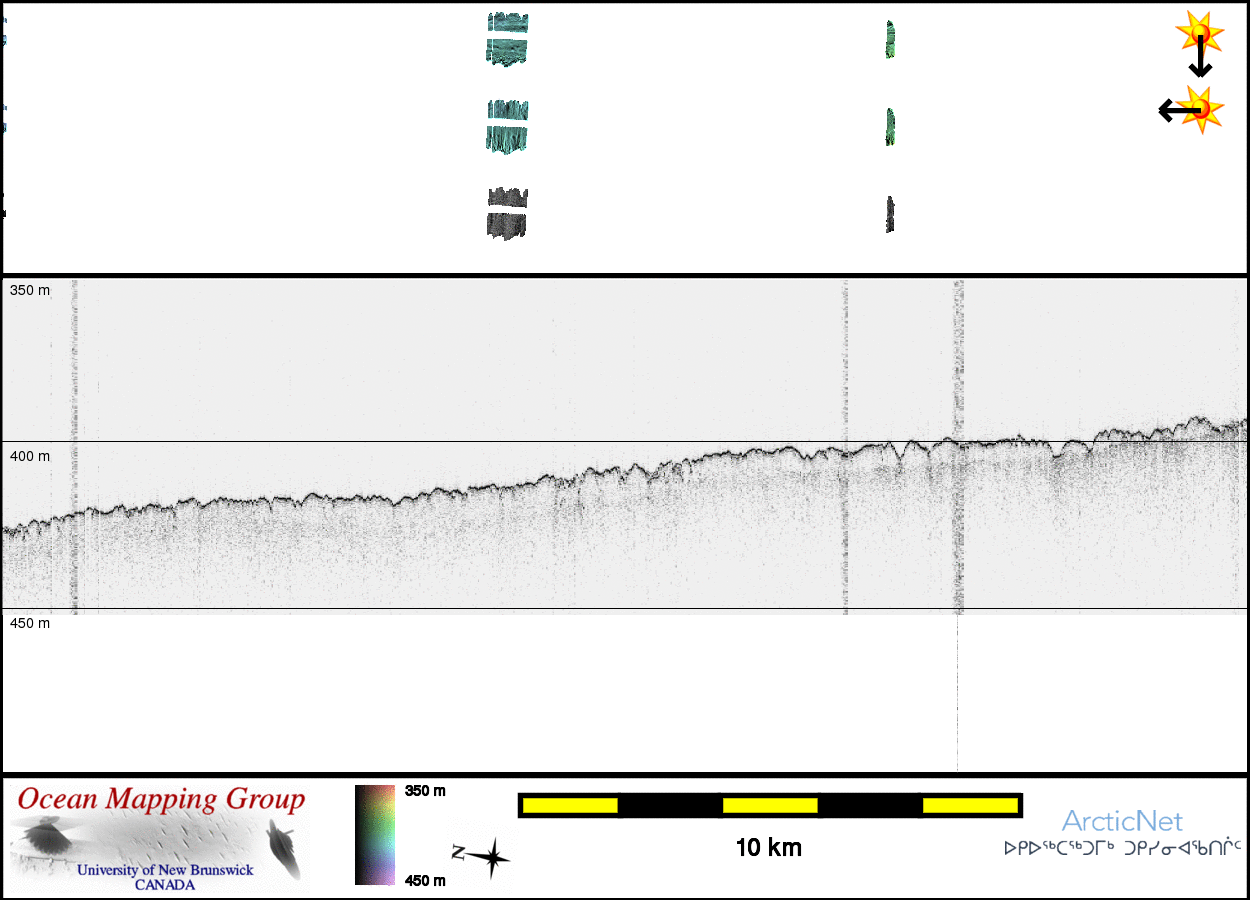This screenshot has height=900, width=1250.
Task: Click the yellow and black scale bar
Action: tap(769, 805)
